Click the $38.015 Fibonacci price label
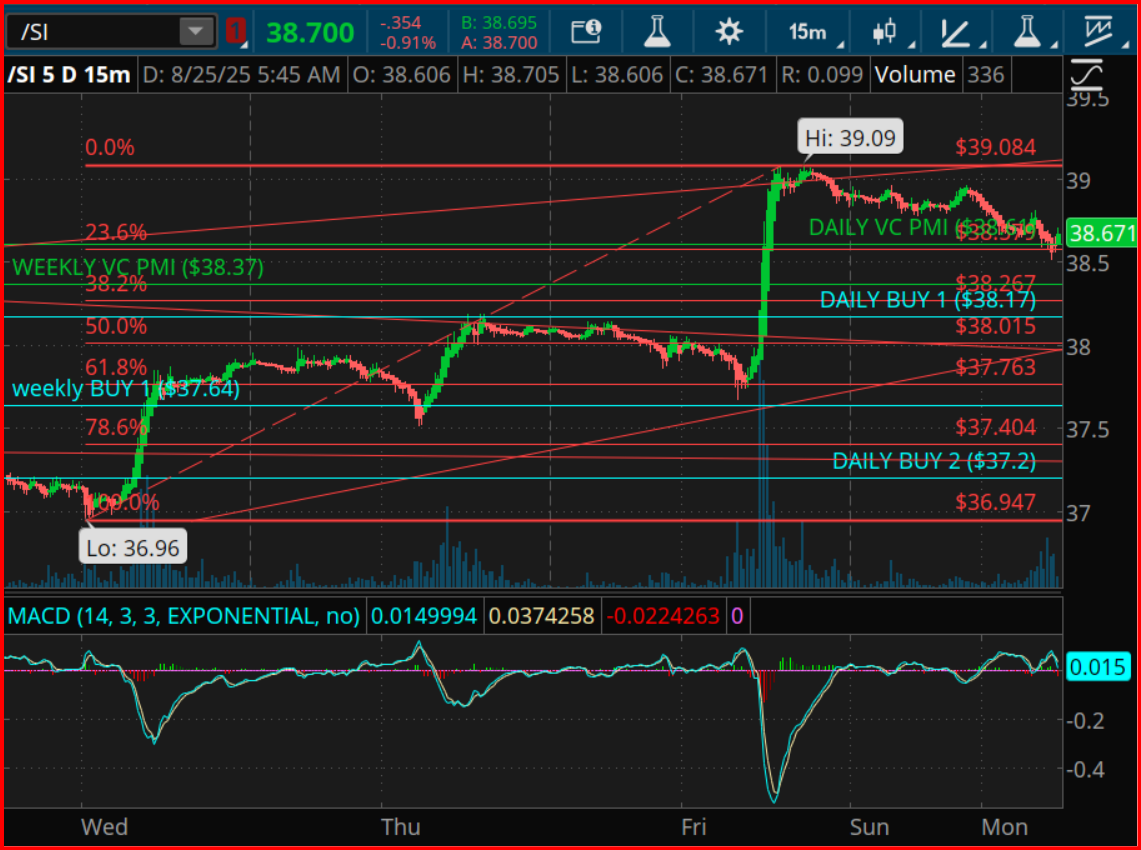1141x850 pixels. [x=995, y=326]
